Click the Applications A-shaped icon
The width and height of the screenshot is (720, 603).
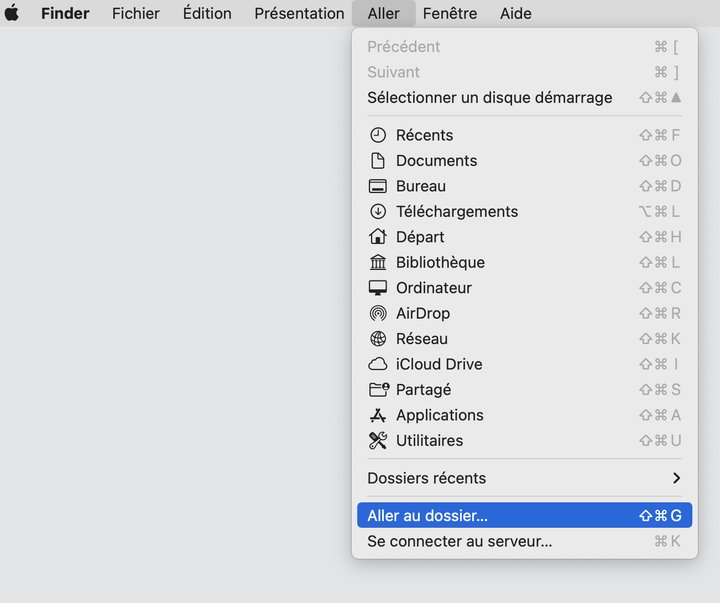(377, 415)
